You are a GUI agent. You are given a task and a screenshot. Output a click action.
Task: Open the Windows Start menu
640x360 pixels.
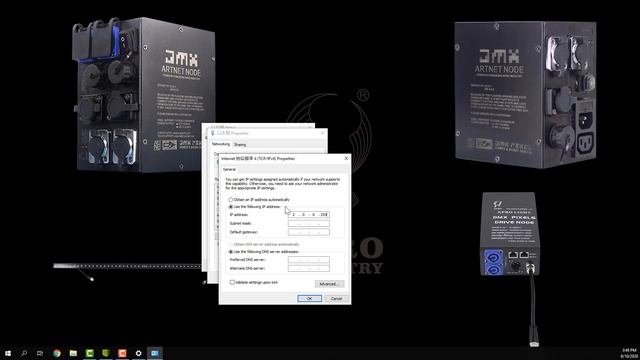8,353
